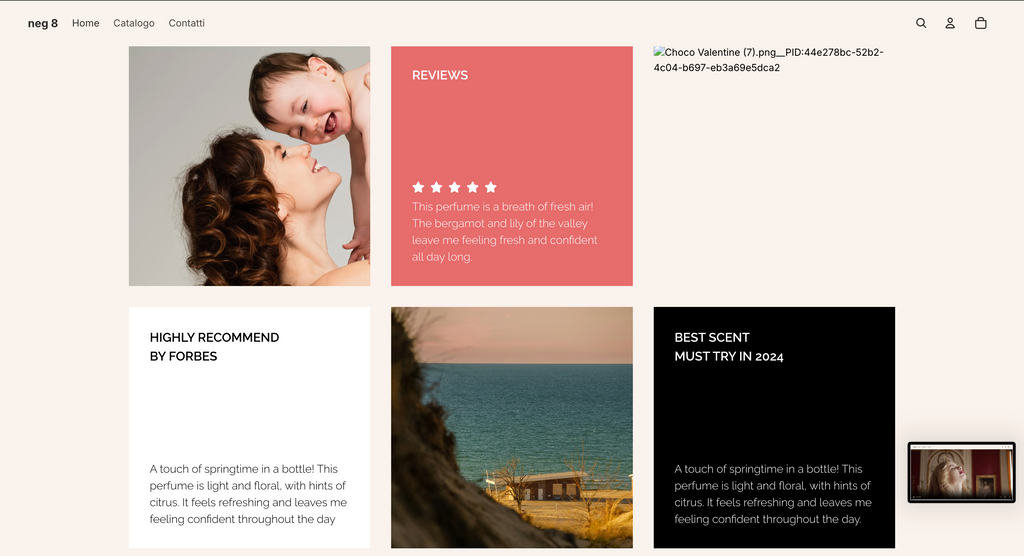The width and height of the screenshot is (1024, 556).
Task: Click the fifth review star
Action: pyautogui.click(x=490, y=187)
